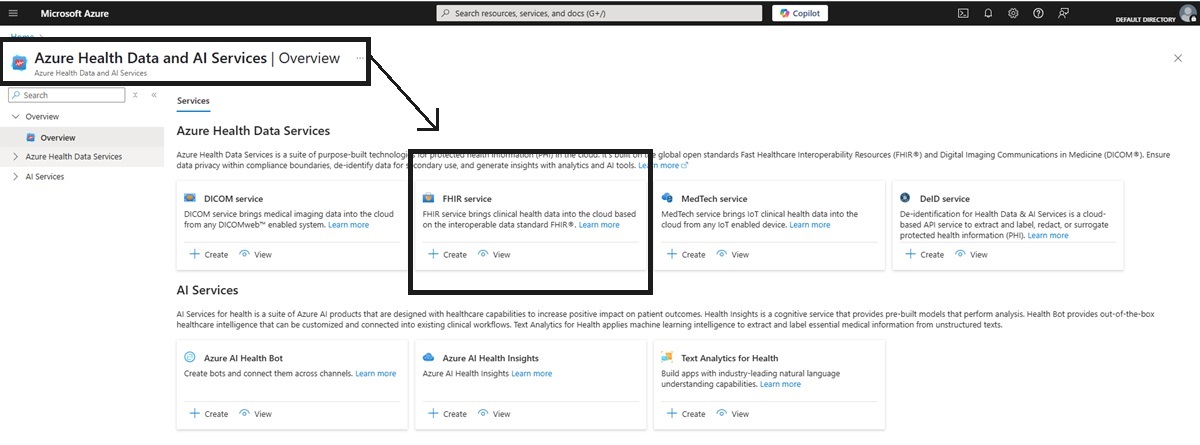View DICOM services
1200x445 pixels.
[255, 255]
